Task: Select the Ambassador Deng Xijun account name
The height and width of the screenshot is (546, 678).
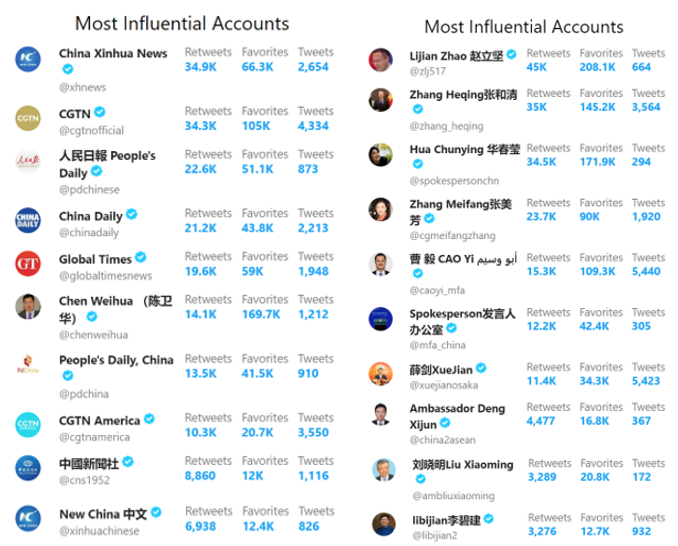Action: tap(457, 416)
